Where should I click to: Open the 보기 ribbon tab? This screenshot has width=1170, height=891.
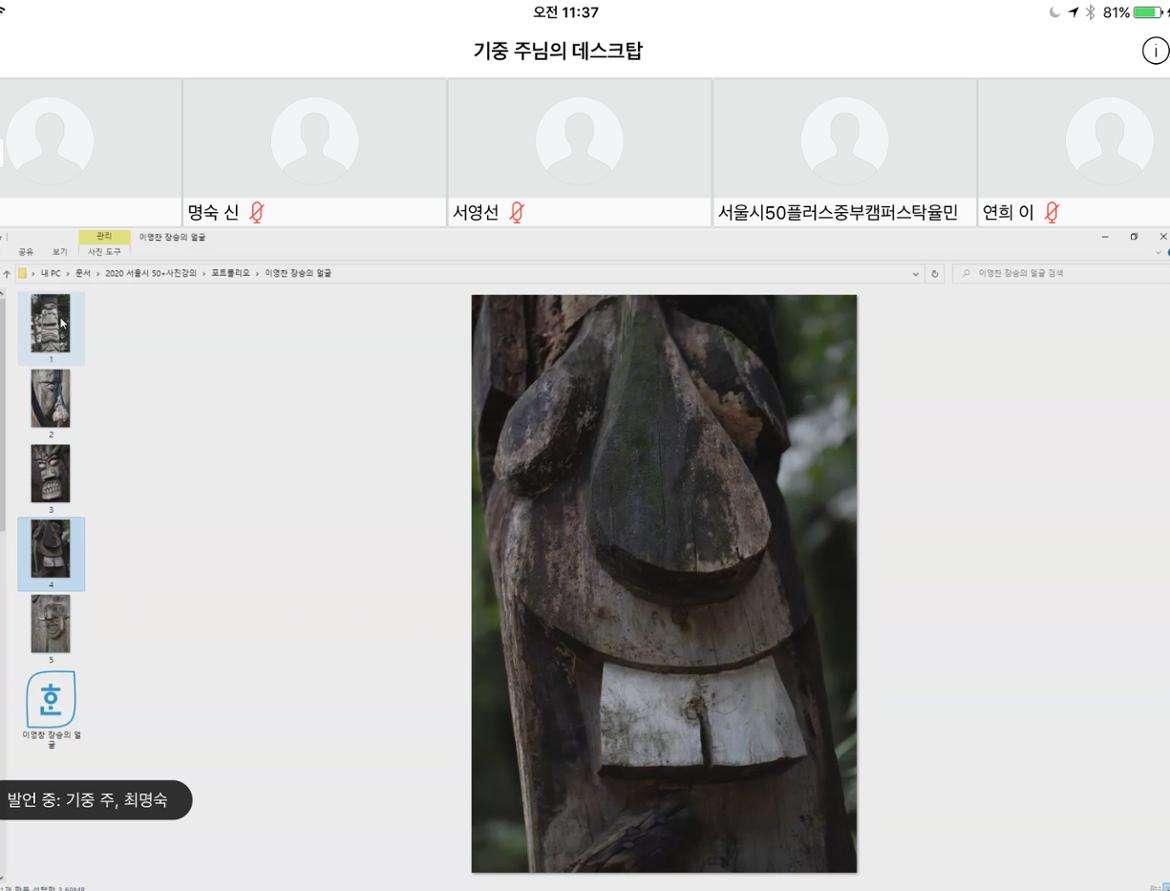(x=60, y=252)
